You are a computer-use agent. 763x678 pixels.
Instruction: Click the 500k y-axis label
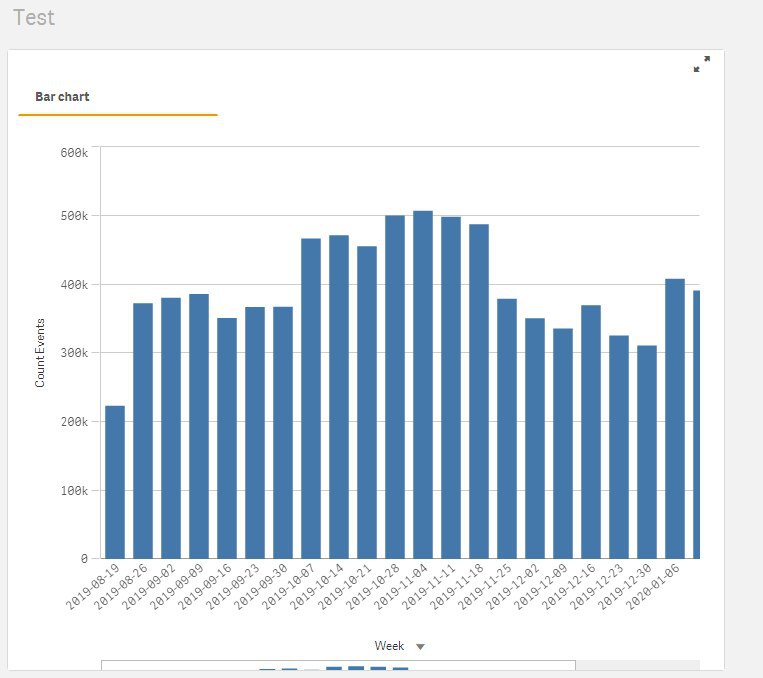point(74,216)
